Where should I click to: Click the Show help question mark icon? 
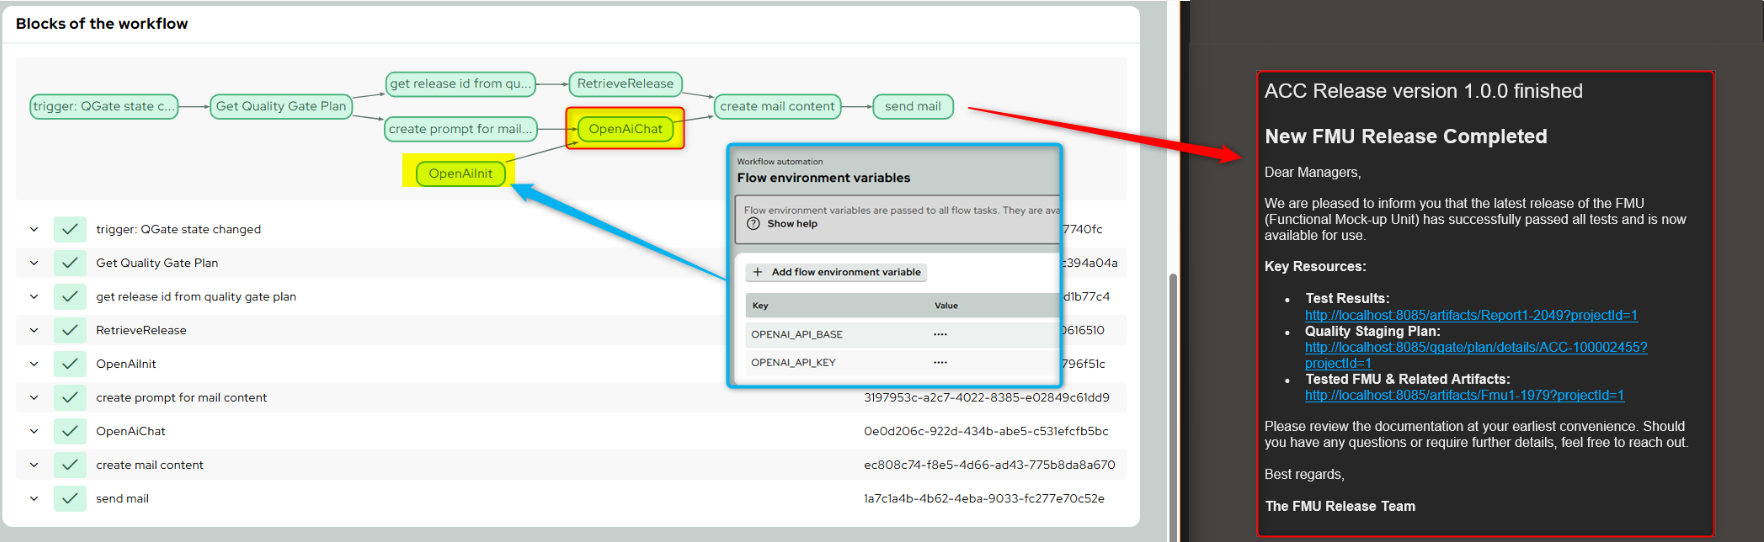[x=754, y=224]
